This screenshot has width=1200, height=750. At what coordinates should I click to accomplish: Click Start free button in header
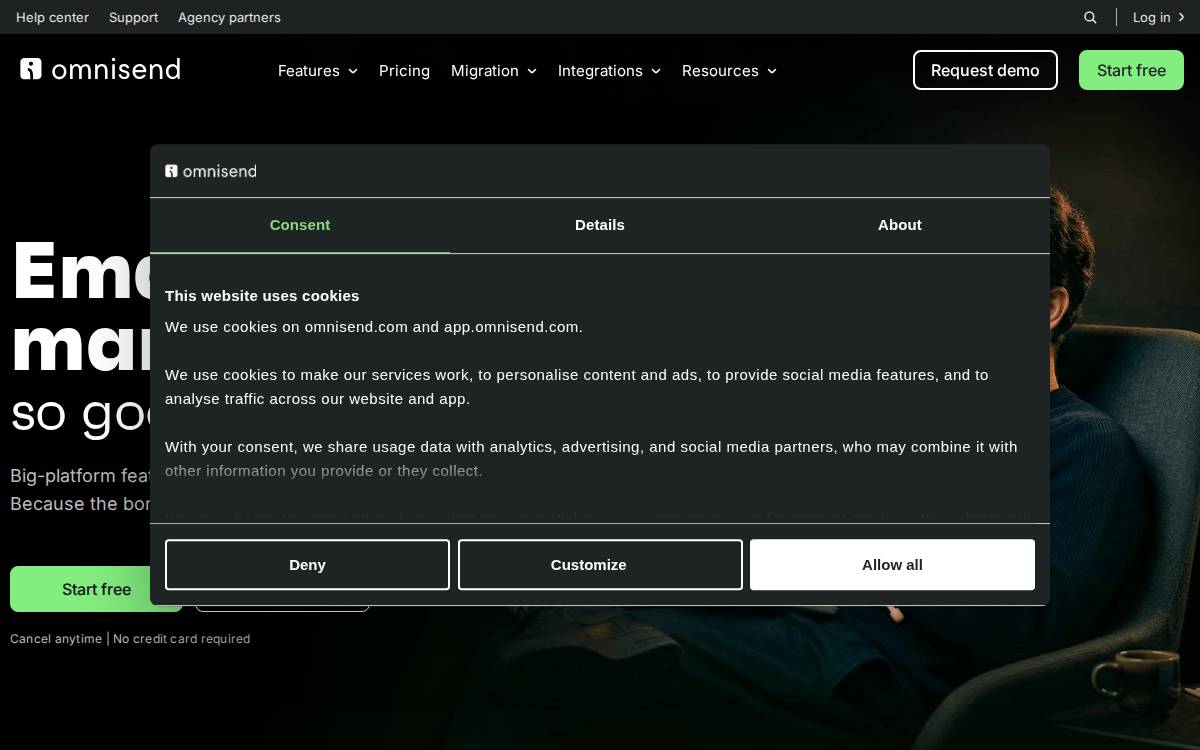pos(1131,70)
